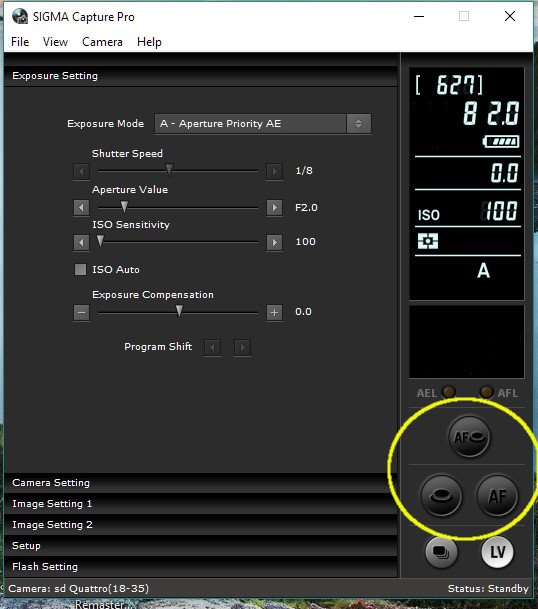538x609 pixels.
Task: Decrease shutter speed with left arrow
Action: pos(81,171)
